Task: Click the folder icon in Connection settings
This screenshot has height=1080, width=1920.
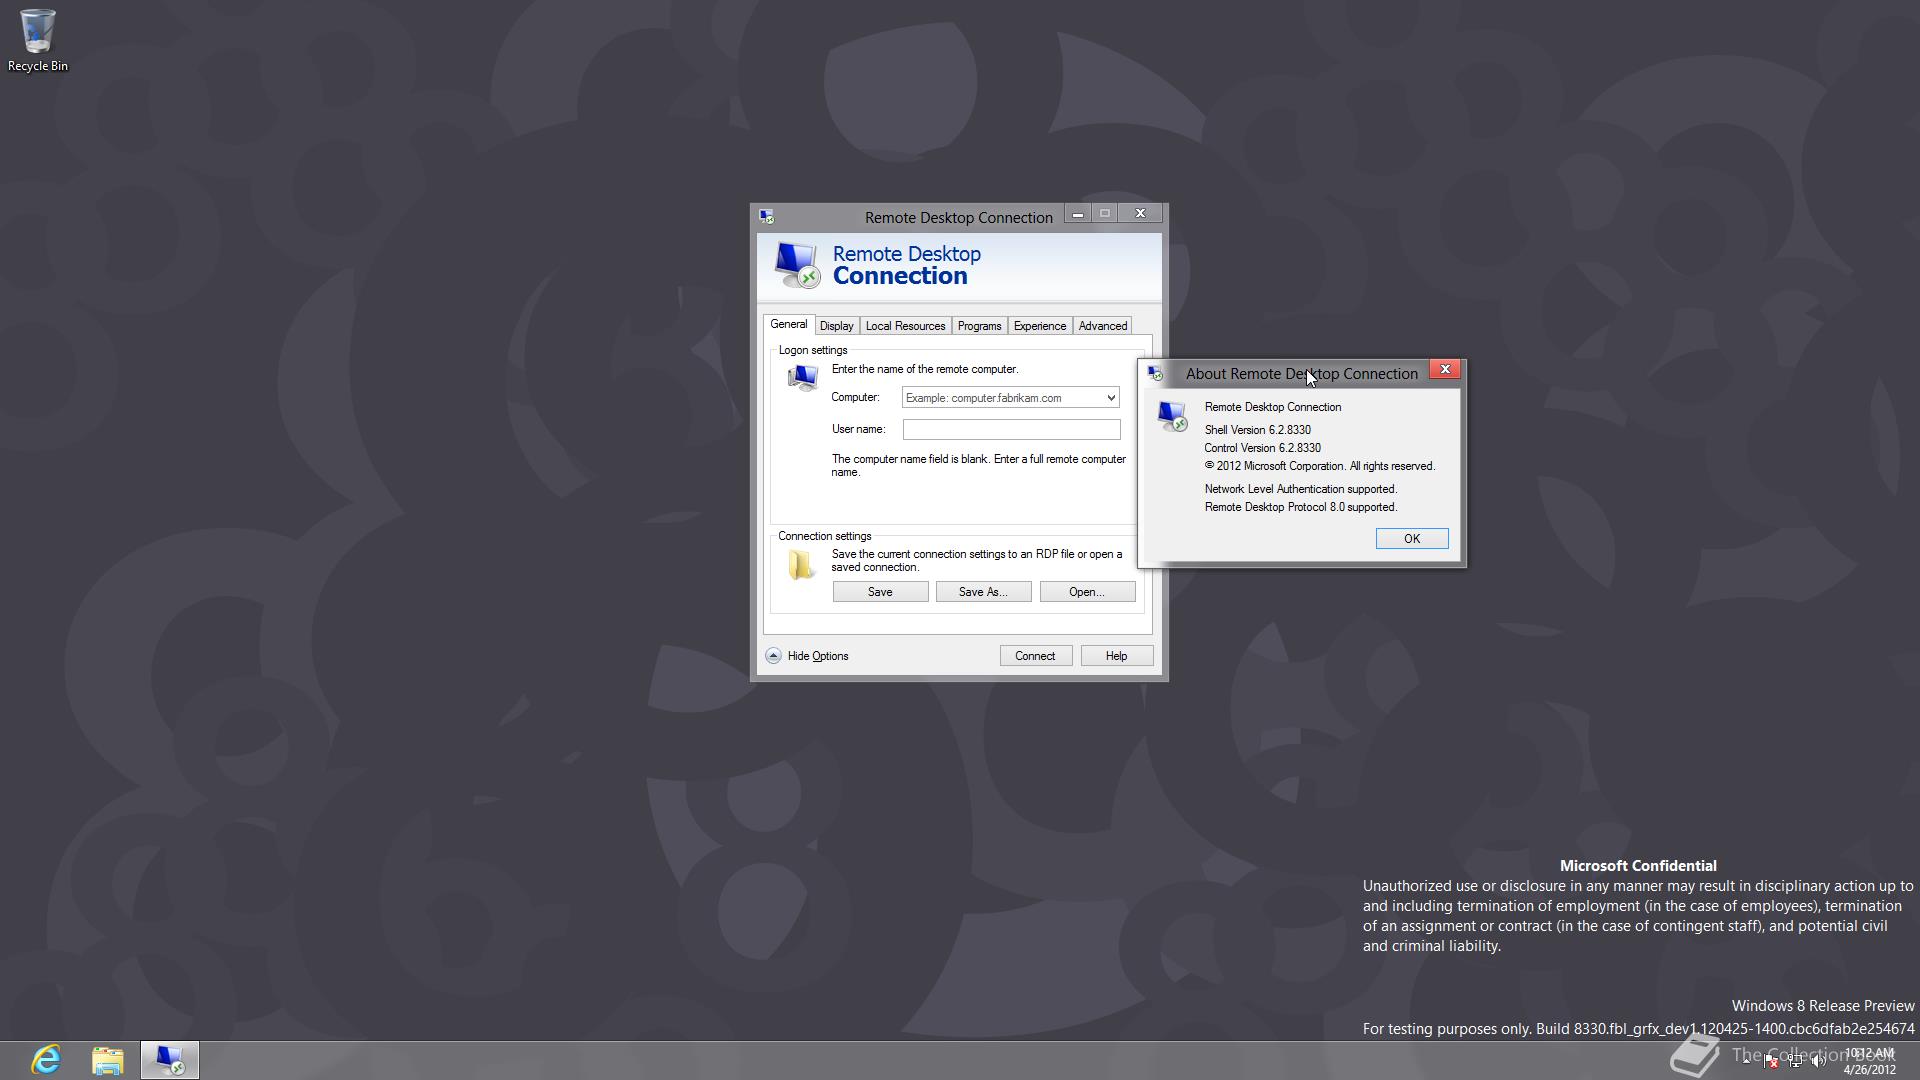Action: click(x=801, y=565)
